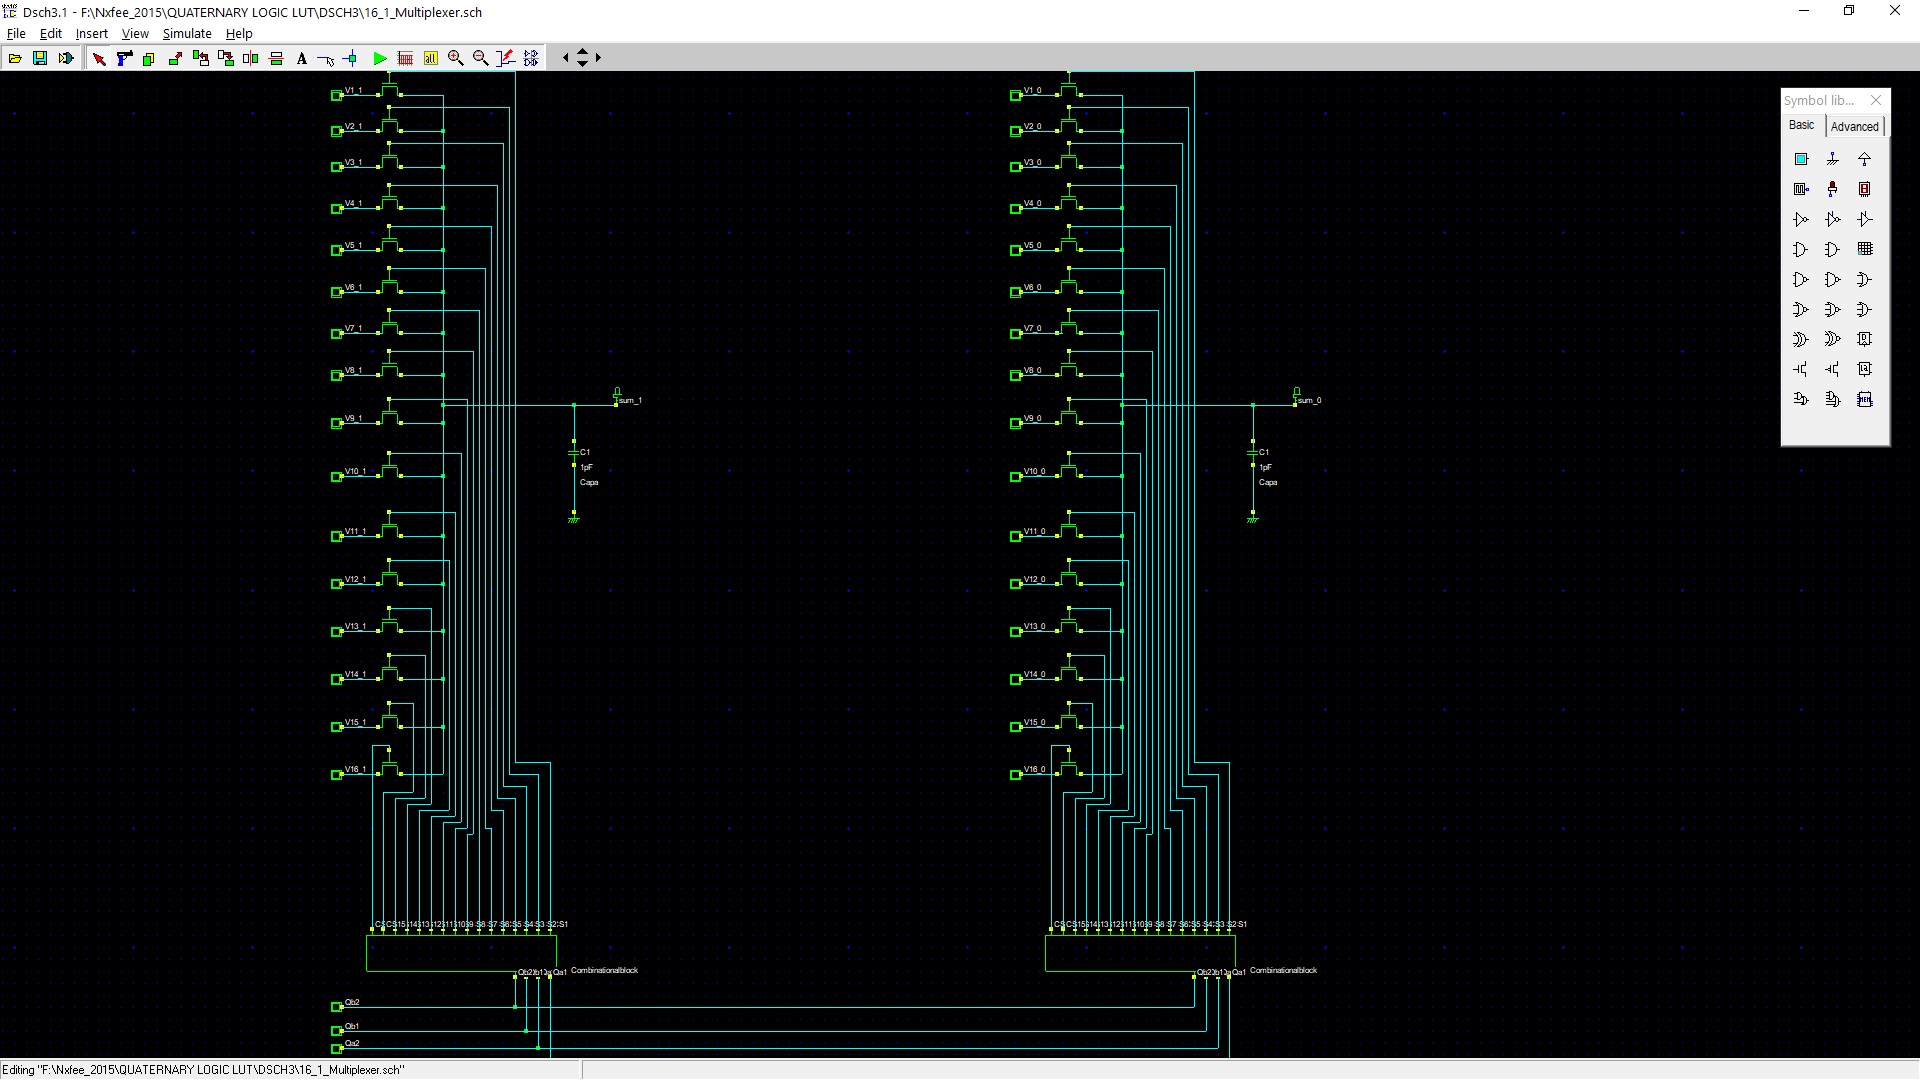The image size is (1920, 1080).
Task: Open the Help menu
Action: coord(239,33)
